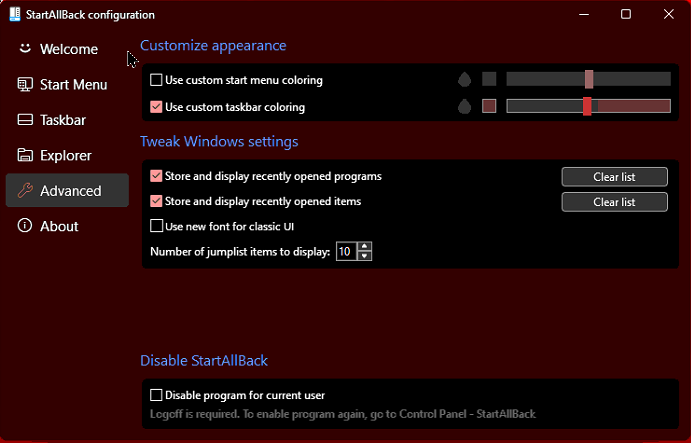Enable Use new font for classic UI
Viewport: 691px width, 443px height.
156,226
